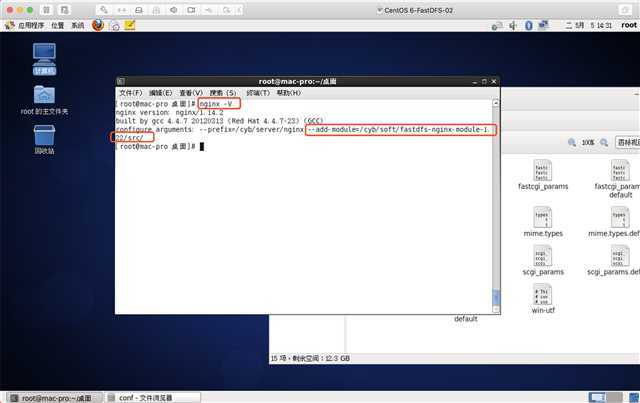Open the 回收站 trash desktop icon

coord(44,140)
